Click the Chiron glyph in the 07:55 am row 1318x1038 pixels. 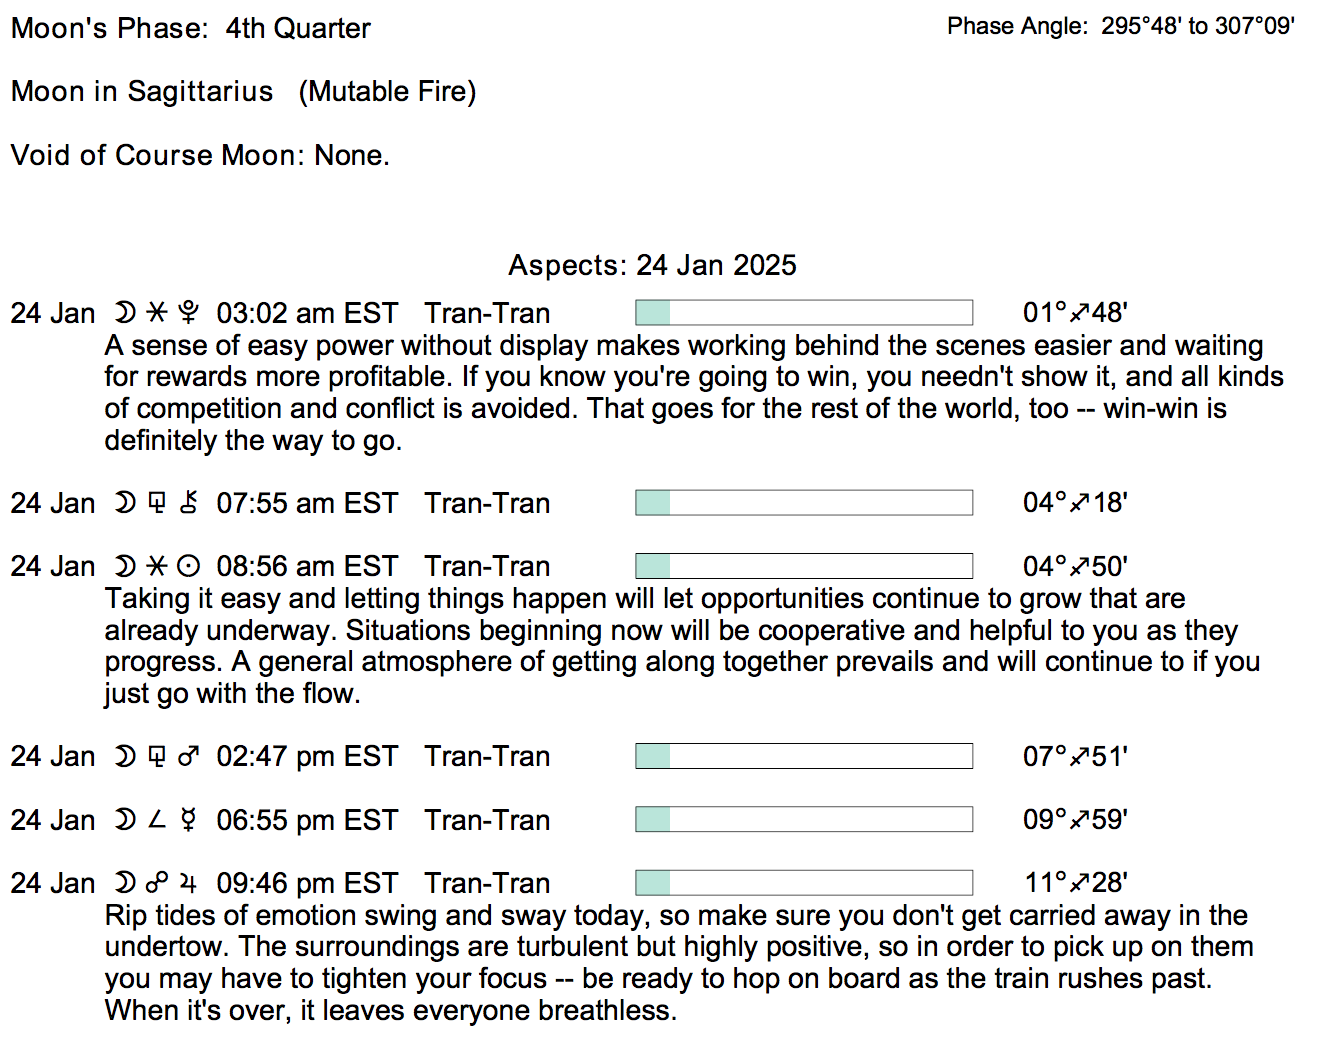188,503
